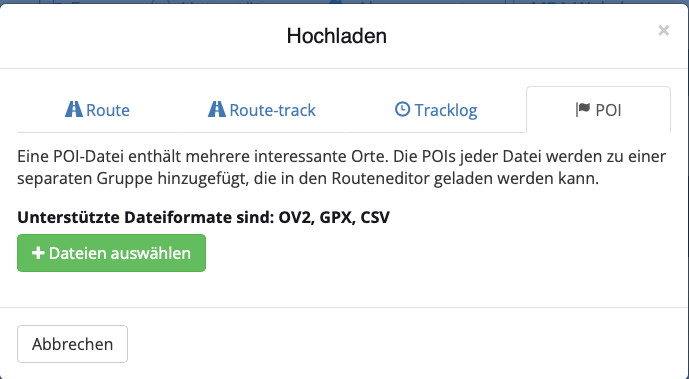Screen dimensions: 689x379
Task: Click the plus icon in green button
Action: coord(38,253)
